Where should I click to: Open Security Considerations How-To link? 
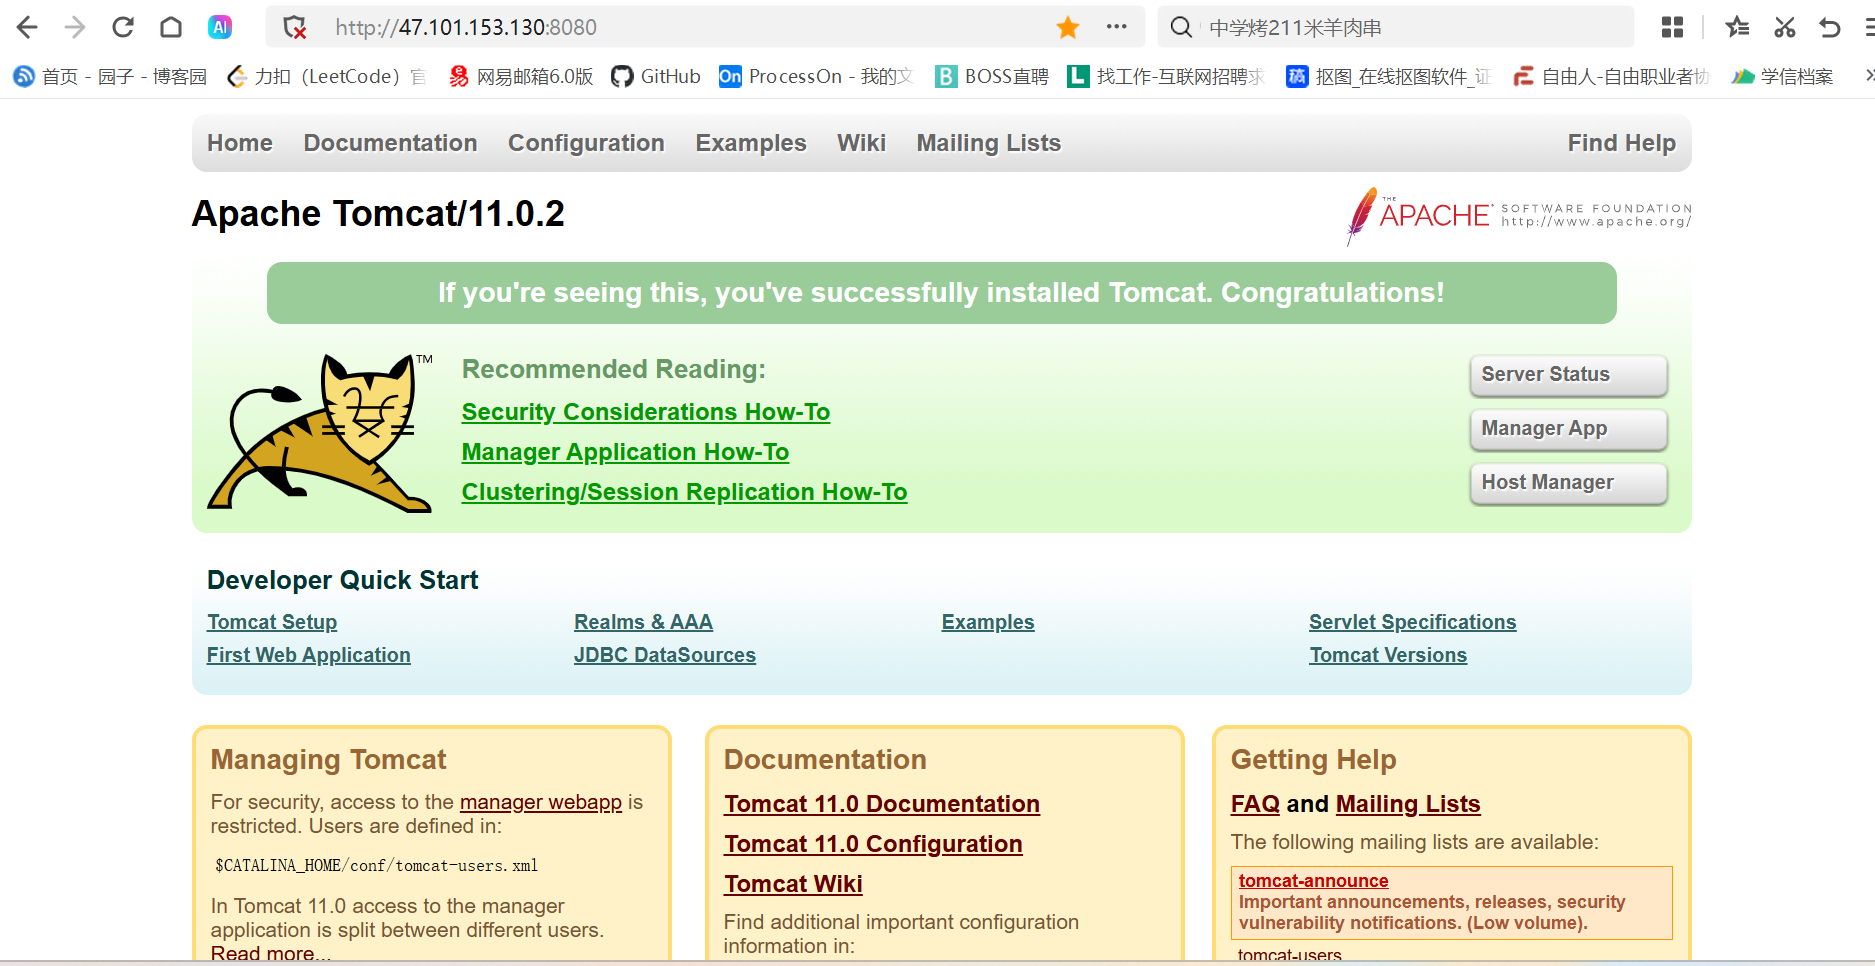click(646, 412)
